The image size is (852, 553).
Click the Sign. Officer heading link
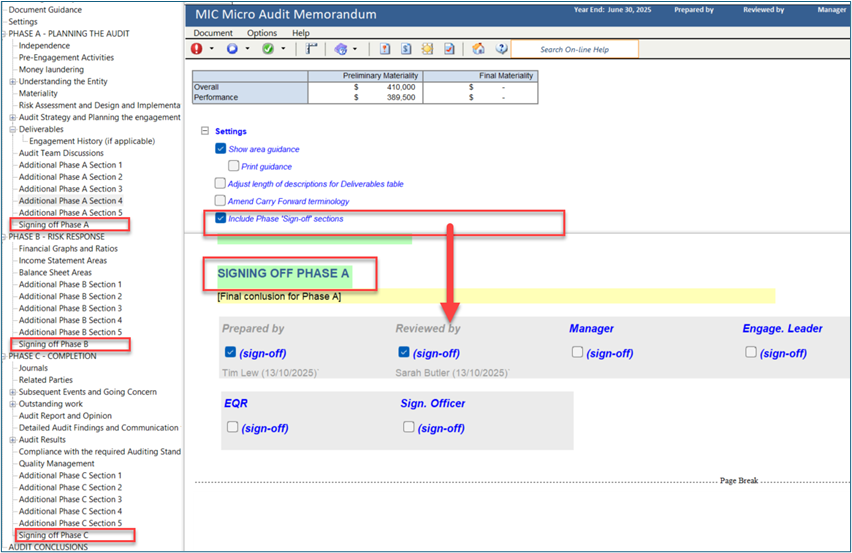pyautogui.click(x=433, y=404)
